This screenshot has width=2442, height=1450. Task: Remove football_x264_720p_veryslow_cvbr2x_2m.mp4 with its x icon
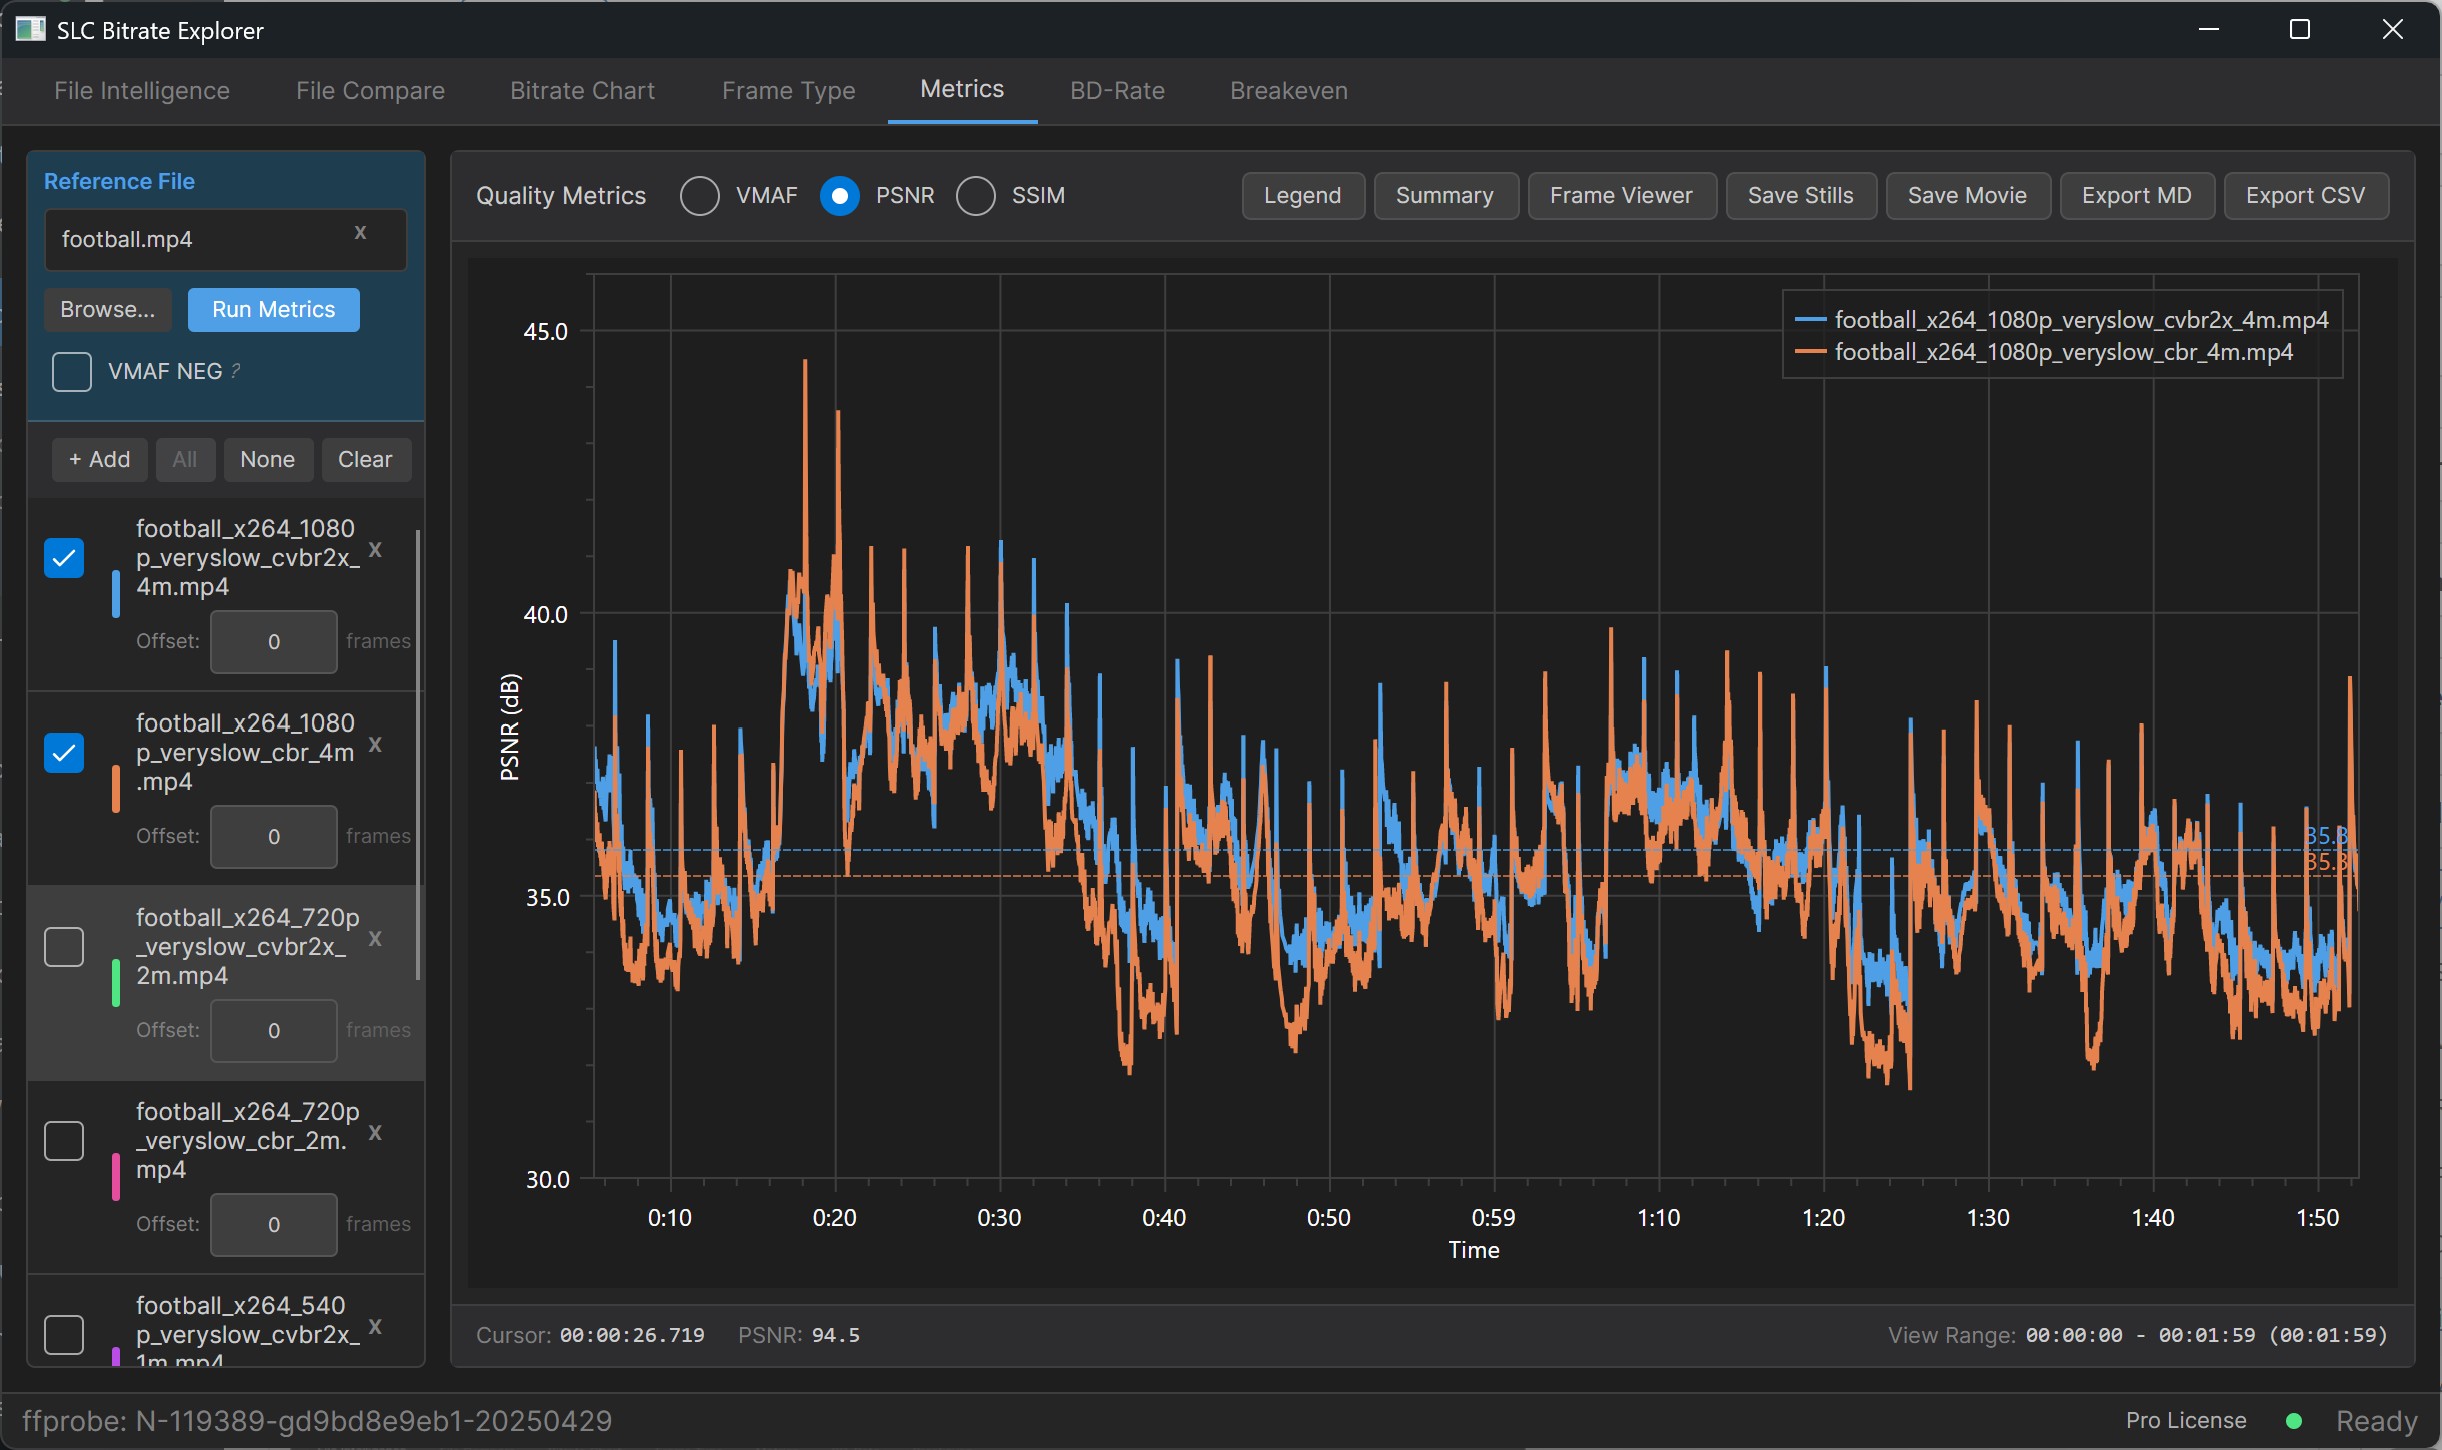[x=375, y=938]
